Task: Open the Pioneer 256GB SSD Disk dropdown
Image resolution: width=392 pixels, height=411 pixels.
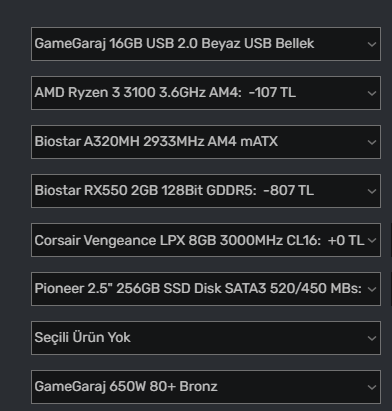Action: tap(206, 289)
